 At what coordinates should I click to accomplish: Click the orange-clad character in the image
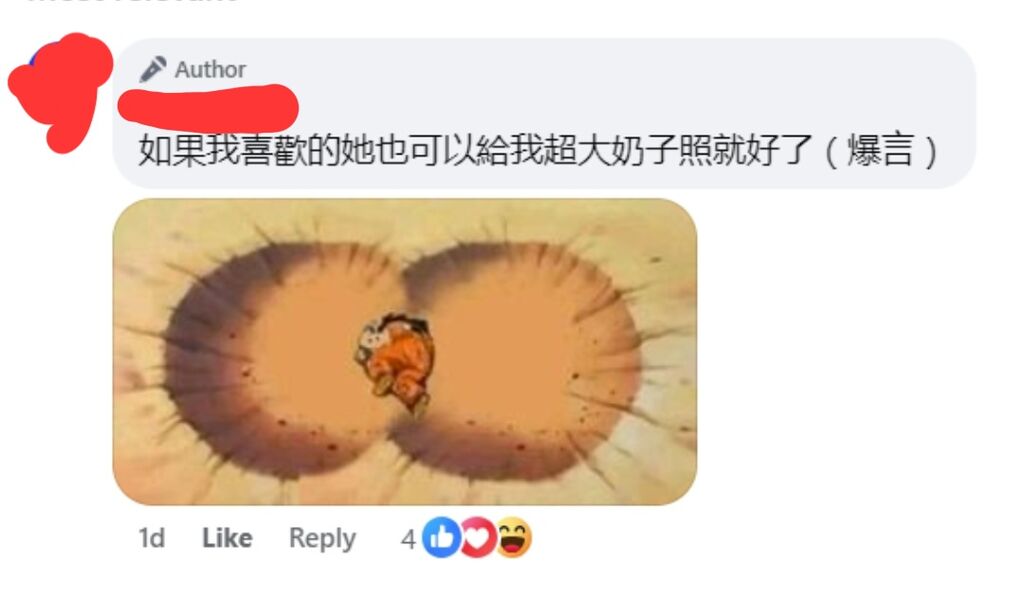pos(396,361)
